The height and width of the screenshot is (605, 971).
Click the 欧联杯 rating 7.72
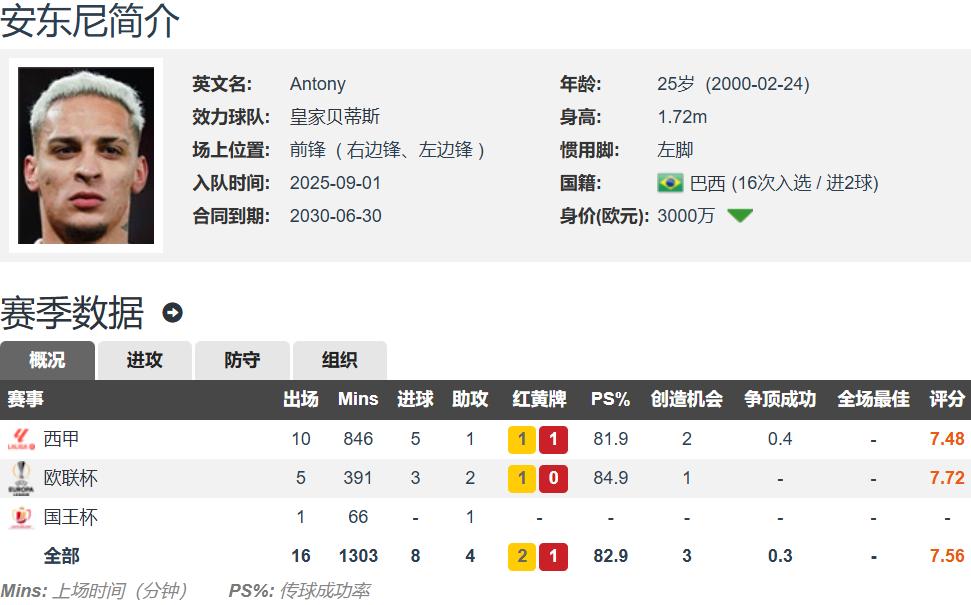pos(946,478)
